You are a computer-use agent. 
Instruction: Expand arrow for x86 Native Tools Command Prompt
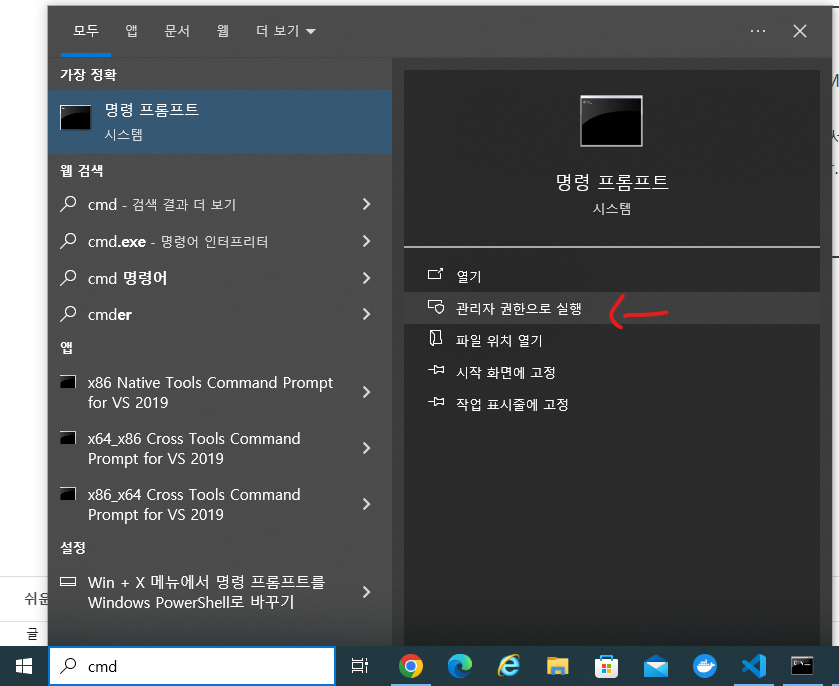coord(367,392)
